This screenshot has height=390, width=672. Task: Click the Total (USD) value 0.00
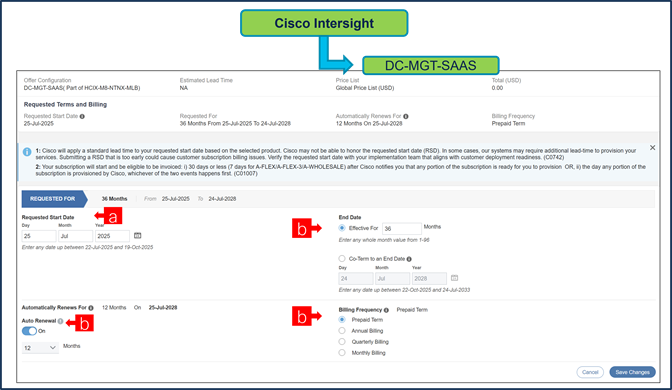click(497, 88)
